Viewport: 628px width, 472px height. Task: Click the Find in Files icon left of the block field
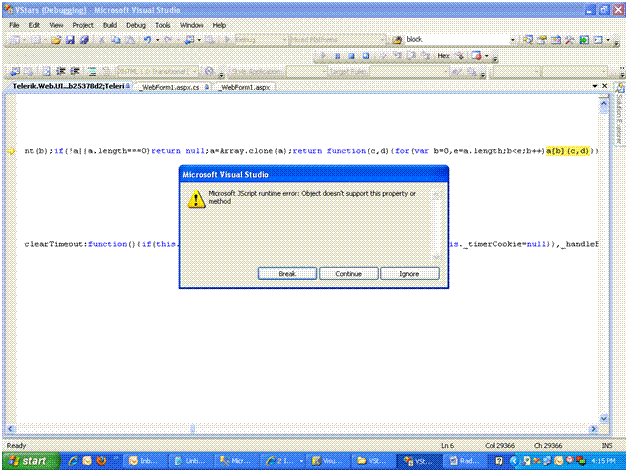pos(397,40)
